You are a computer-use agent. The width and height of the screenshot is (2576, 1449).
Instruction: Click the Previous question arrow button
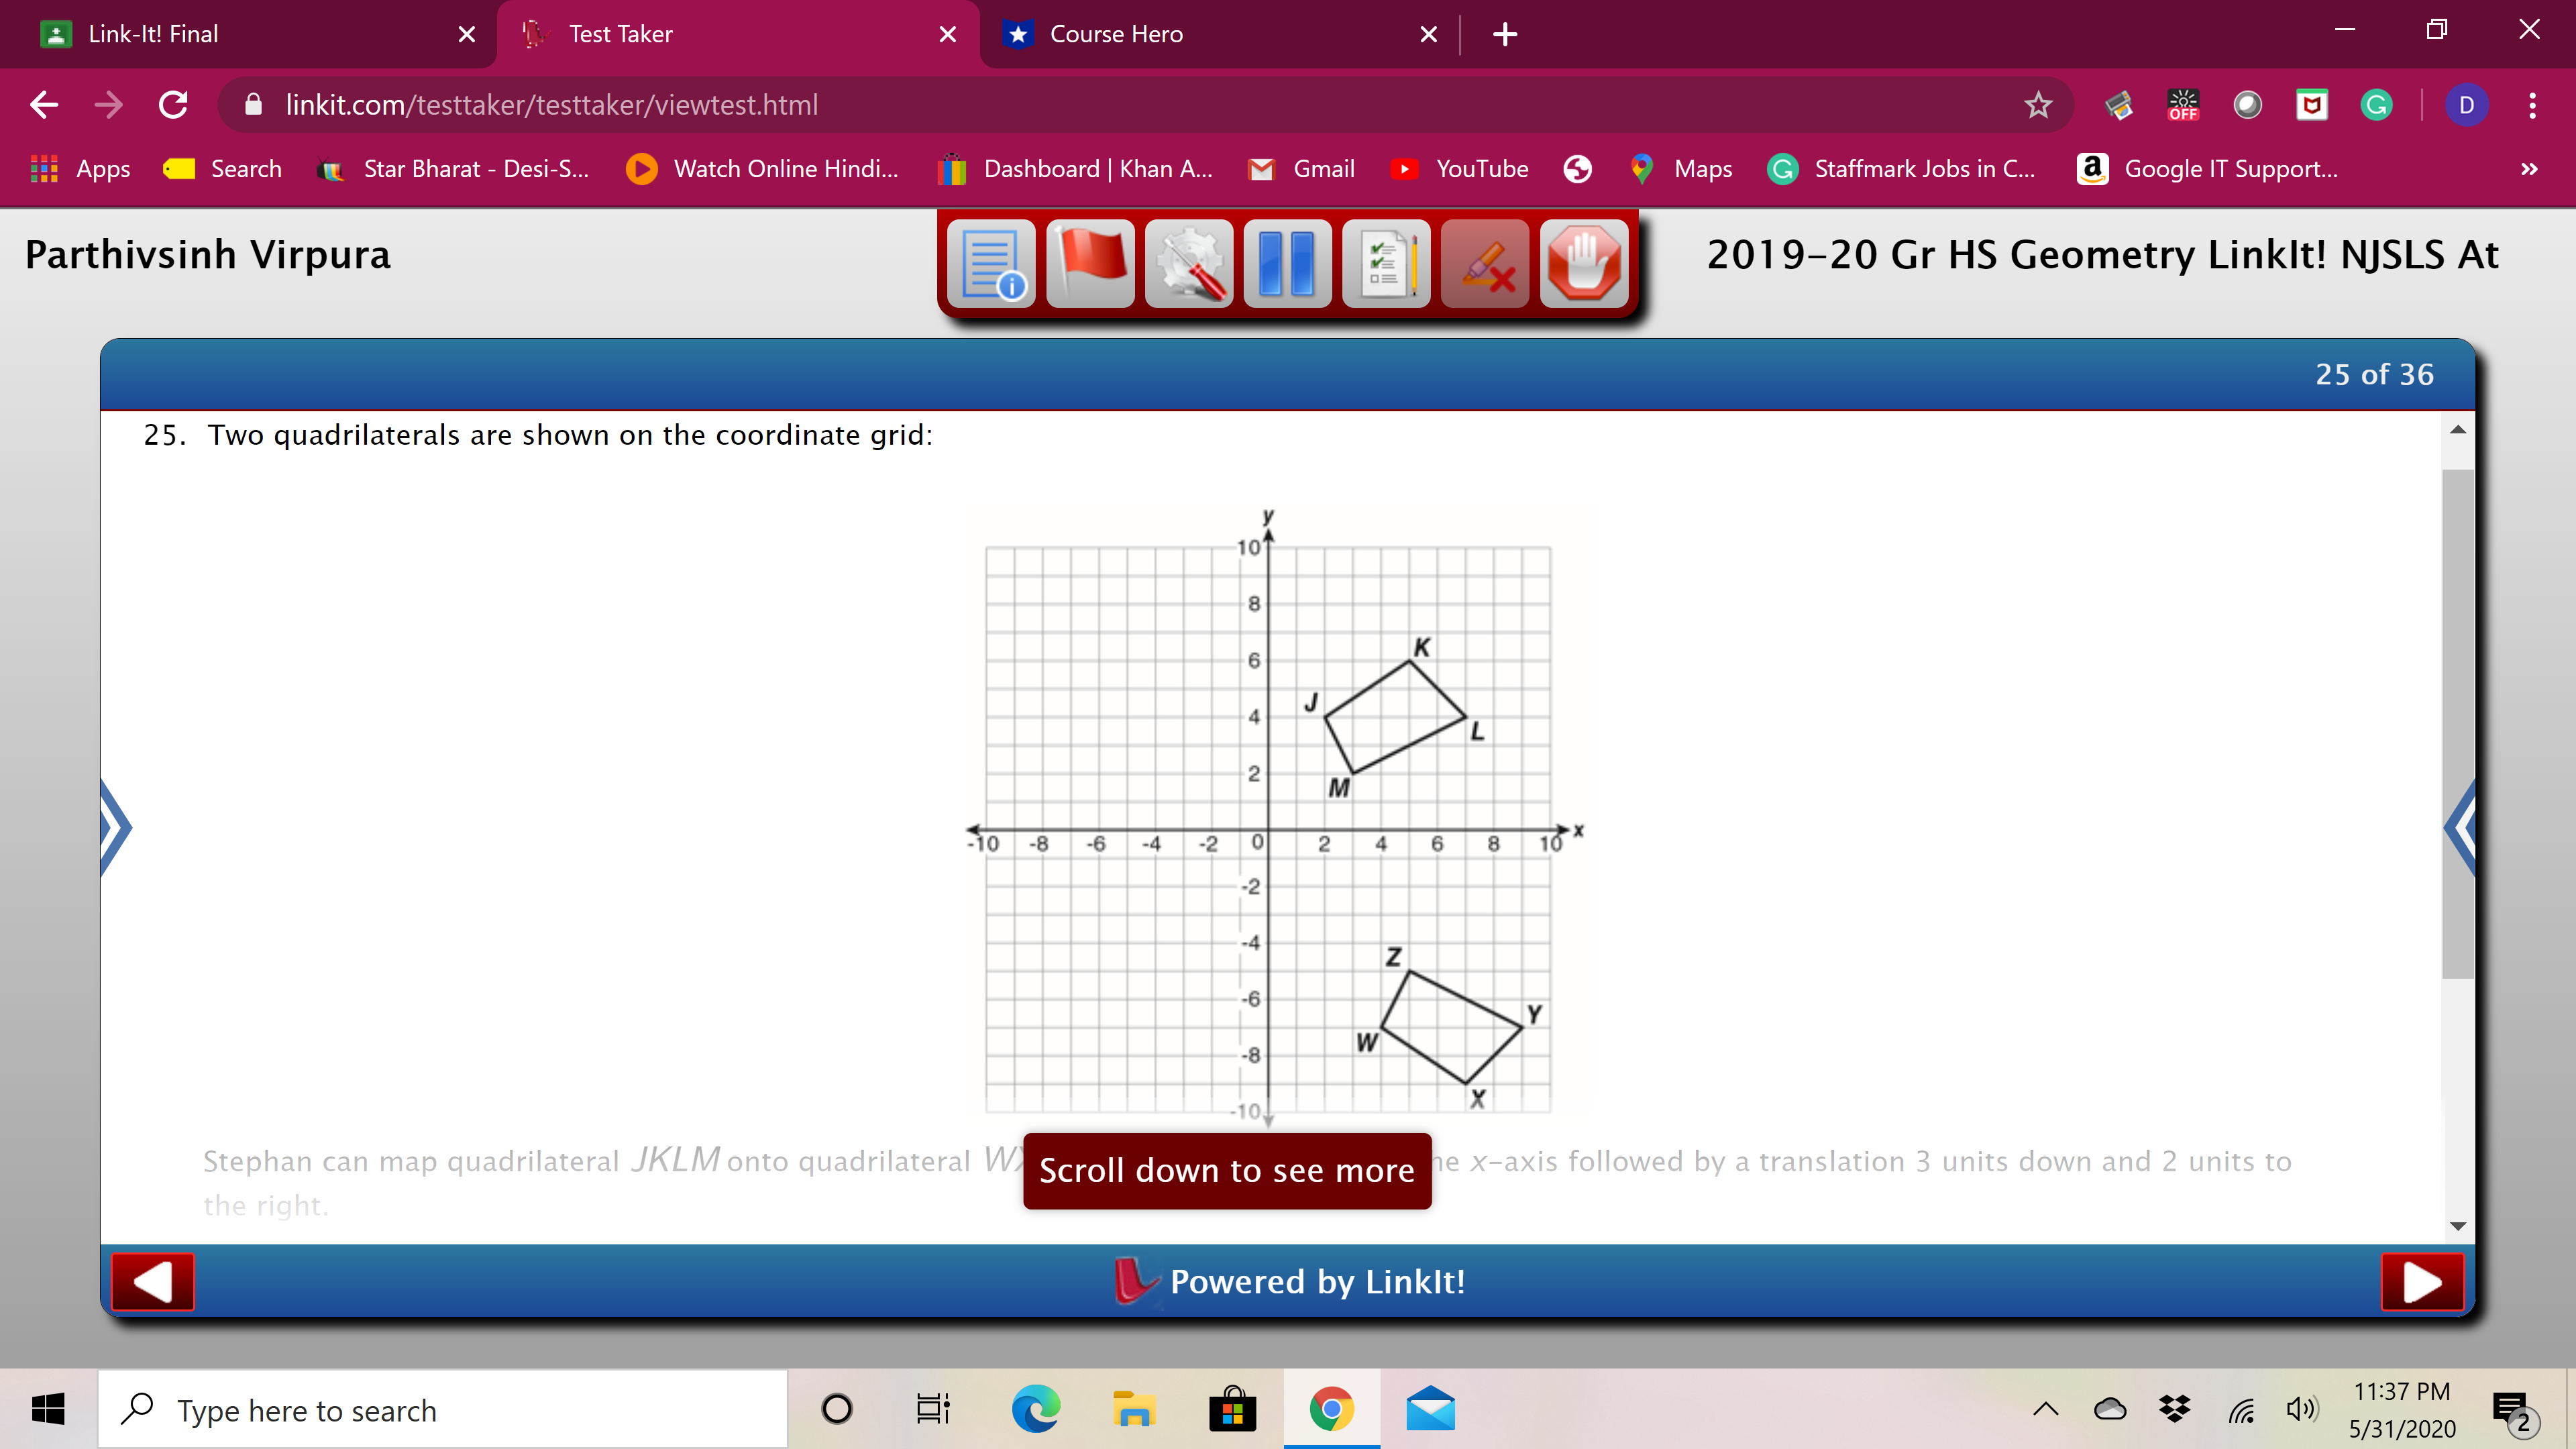pos(152,1281)
